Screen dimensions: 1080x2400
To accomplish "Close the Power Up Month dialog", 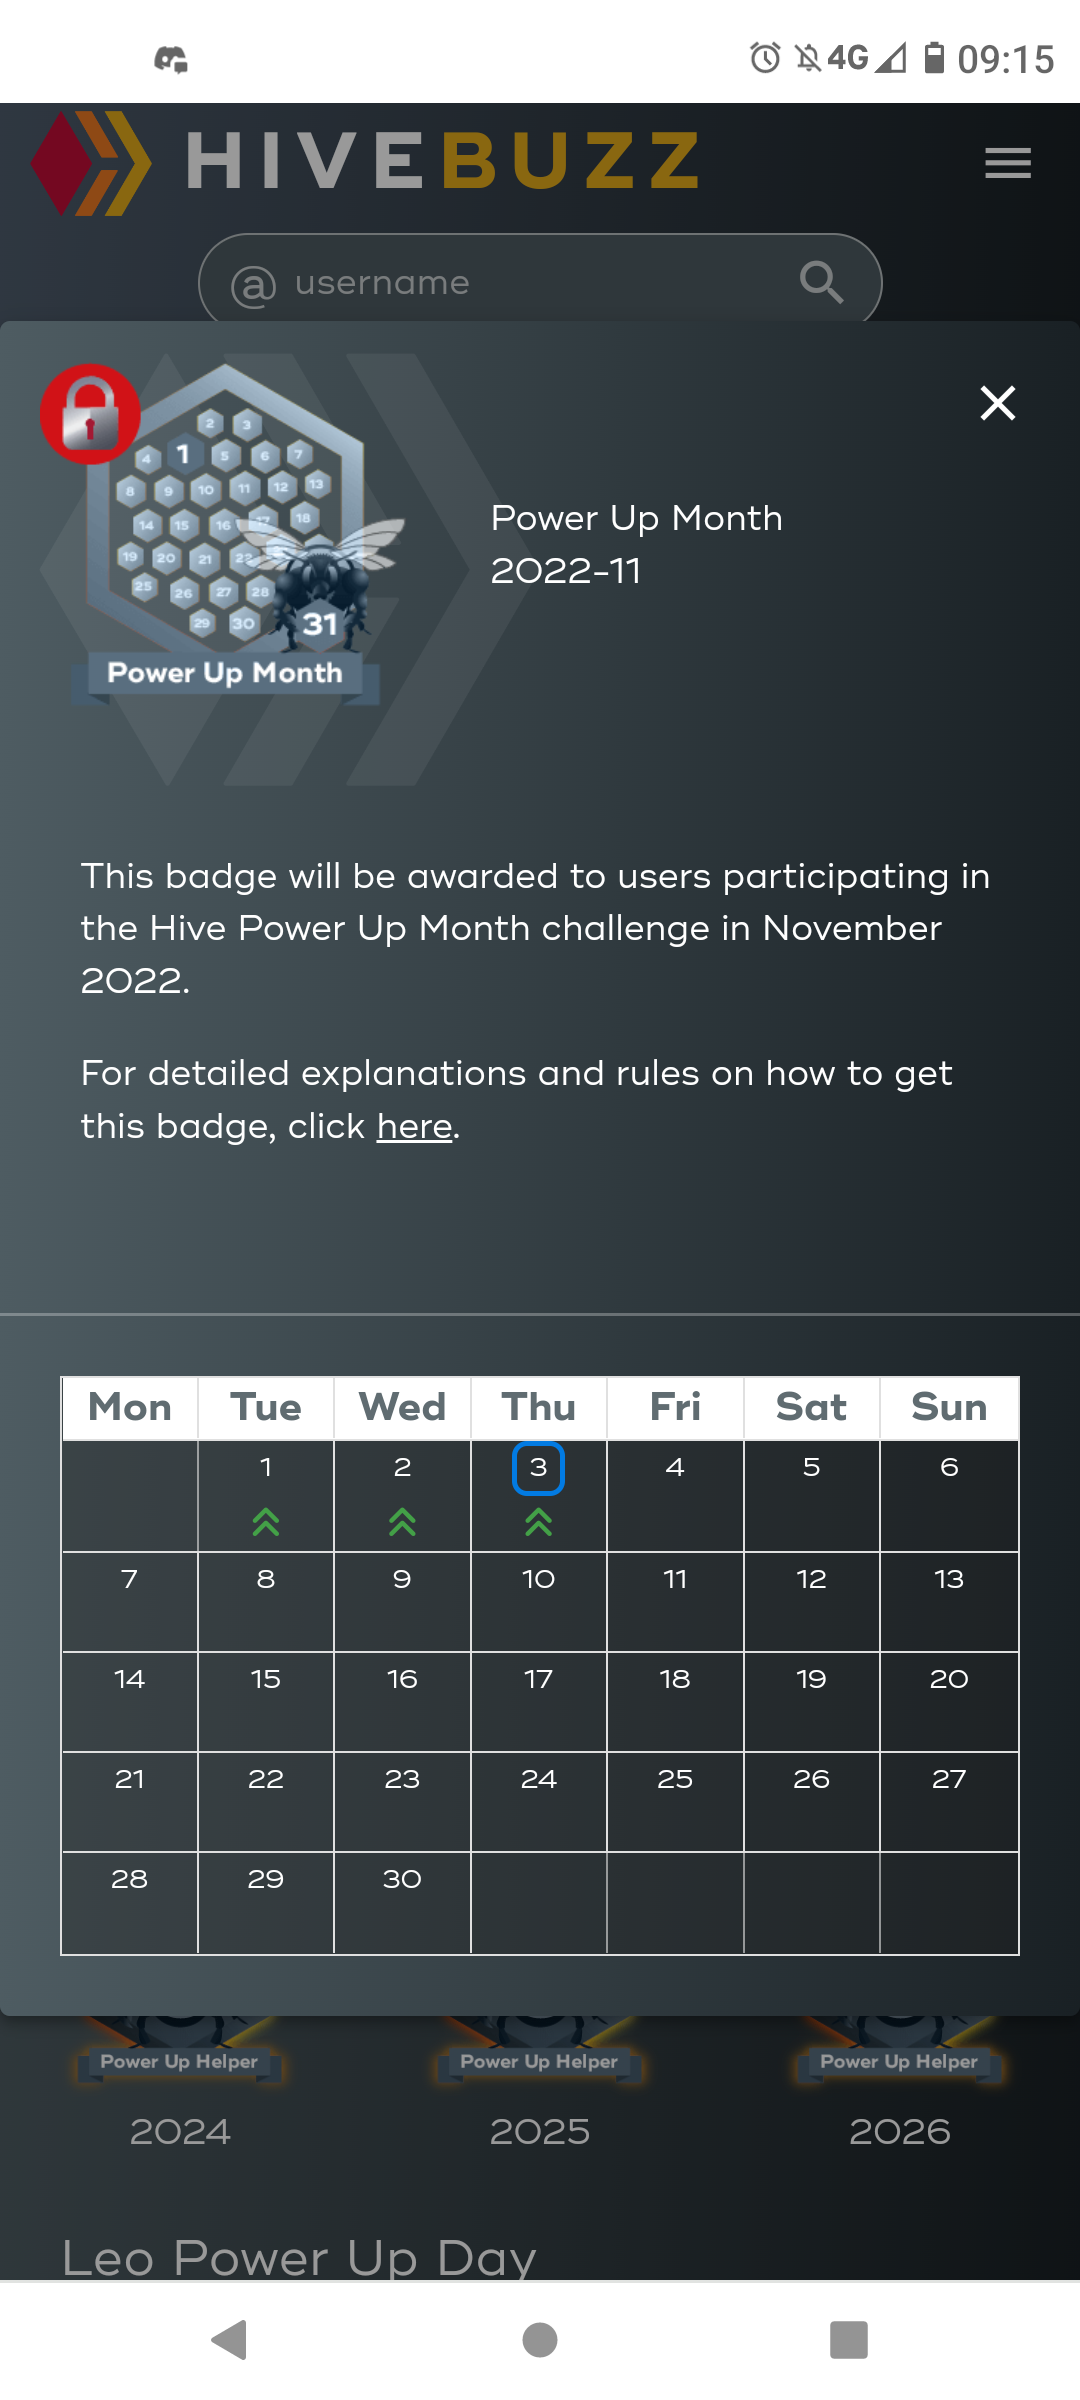I will coord(997,403).
